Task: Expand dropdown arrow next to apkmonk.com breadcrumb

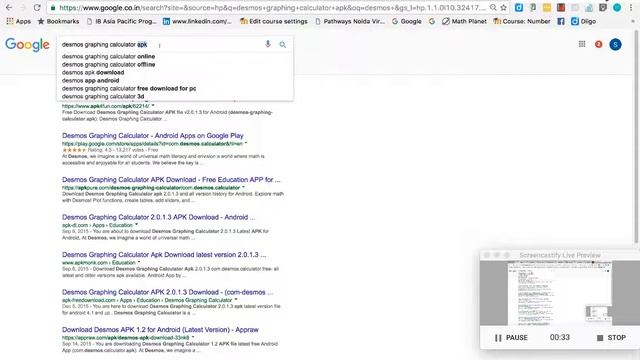Action: click(139, 262)
